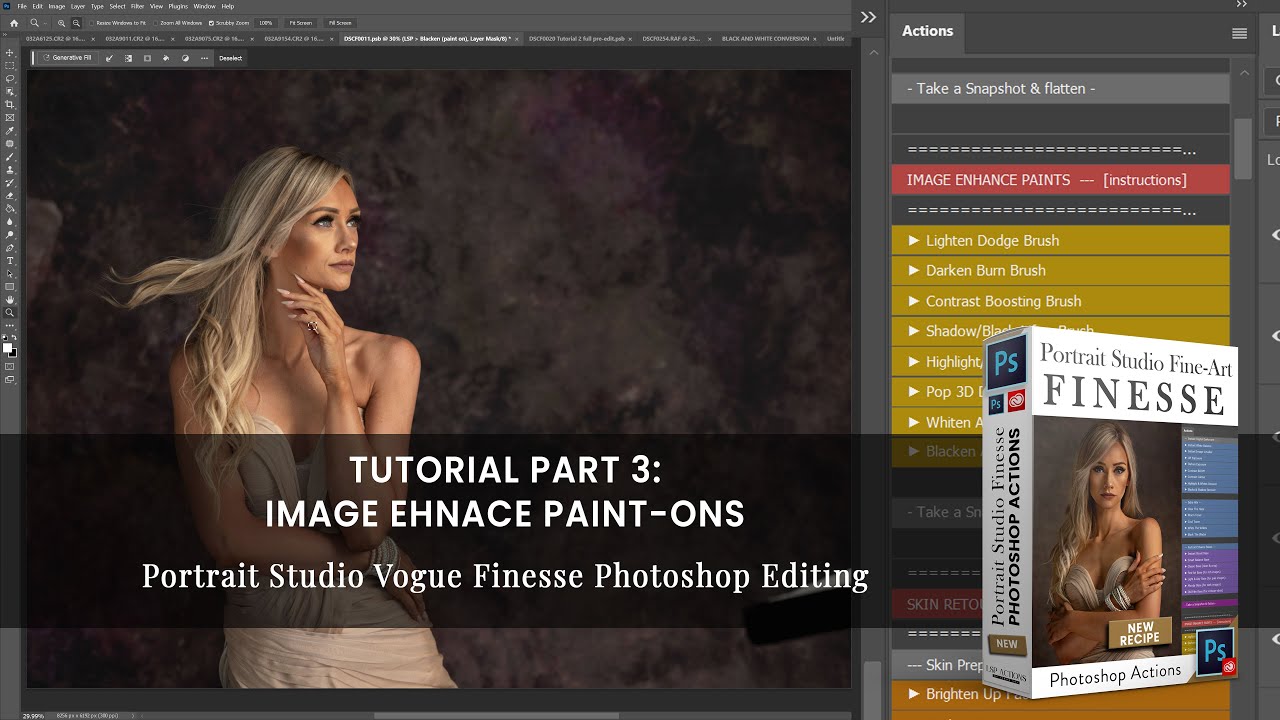
Task: Click the 100% zoom button
Action: point(266,23)
